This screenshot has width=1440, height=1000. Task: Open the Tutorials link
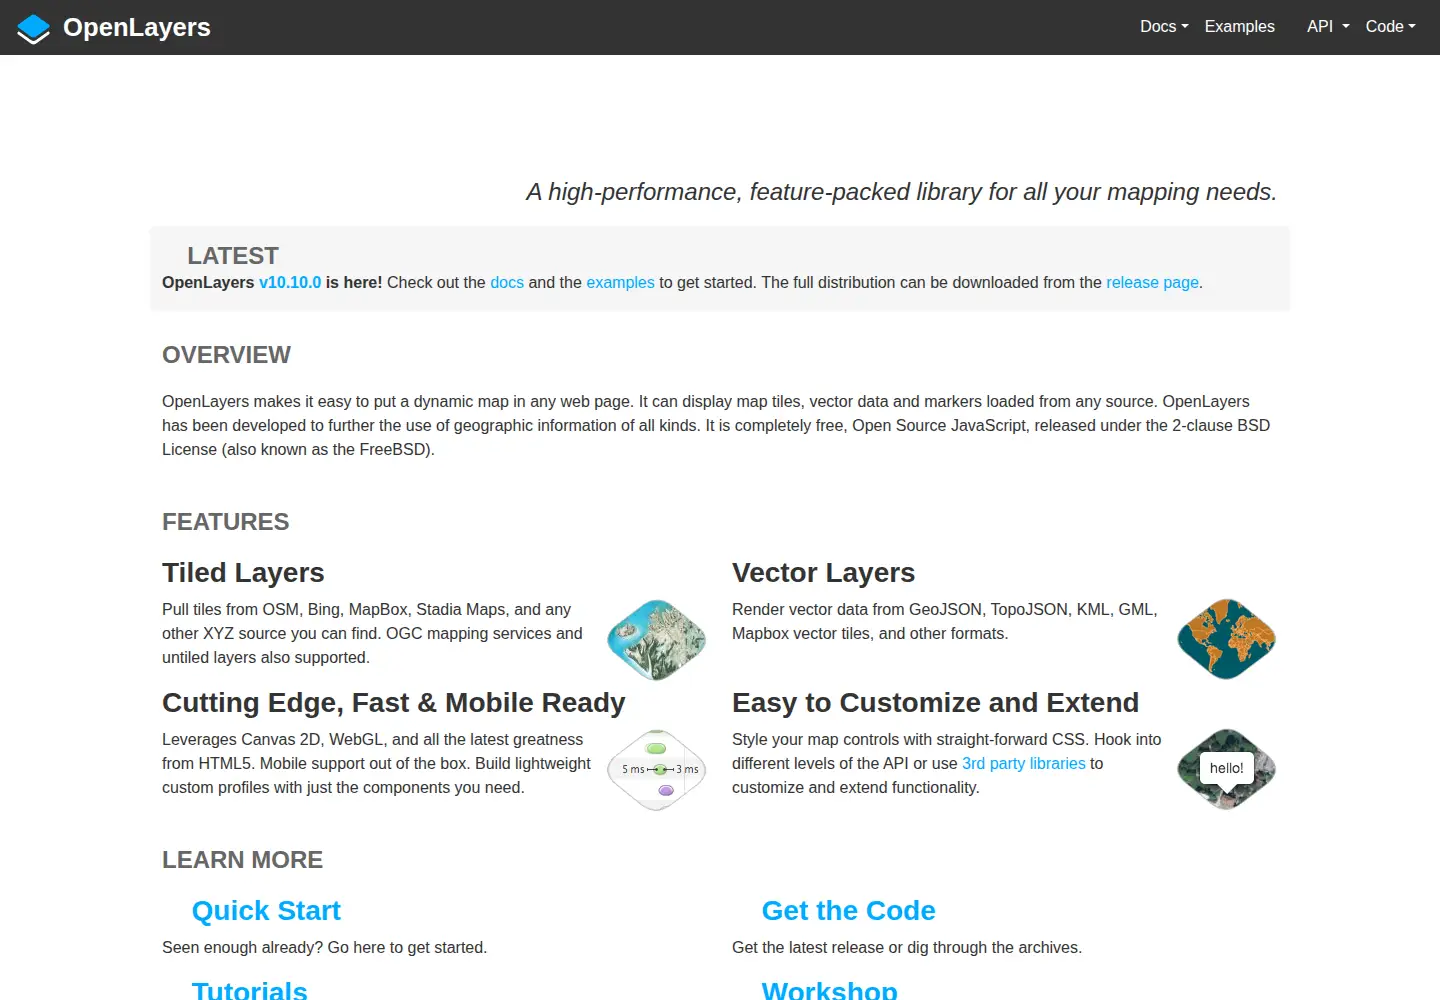coord(250,989)
